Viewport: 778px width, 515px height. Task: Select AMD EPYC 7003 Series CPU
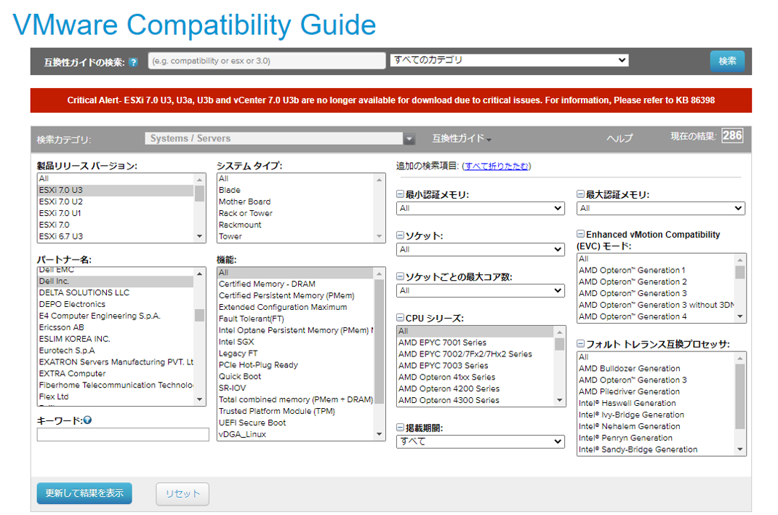tap(475, 366)
